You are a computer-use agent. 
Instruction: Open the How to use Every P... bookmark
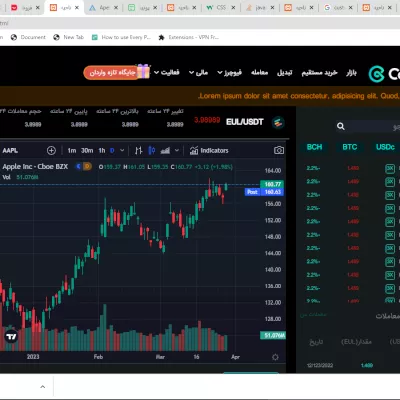click(x=122, y=37)
